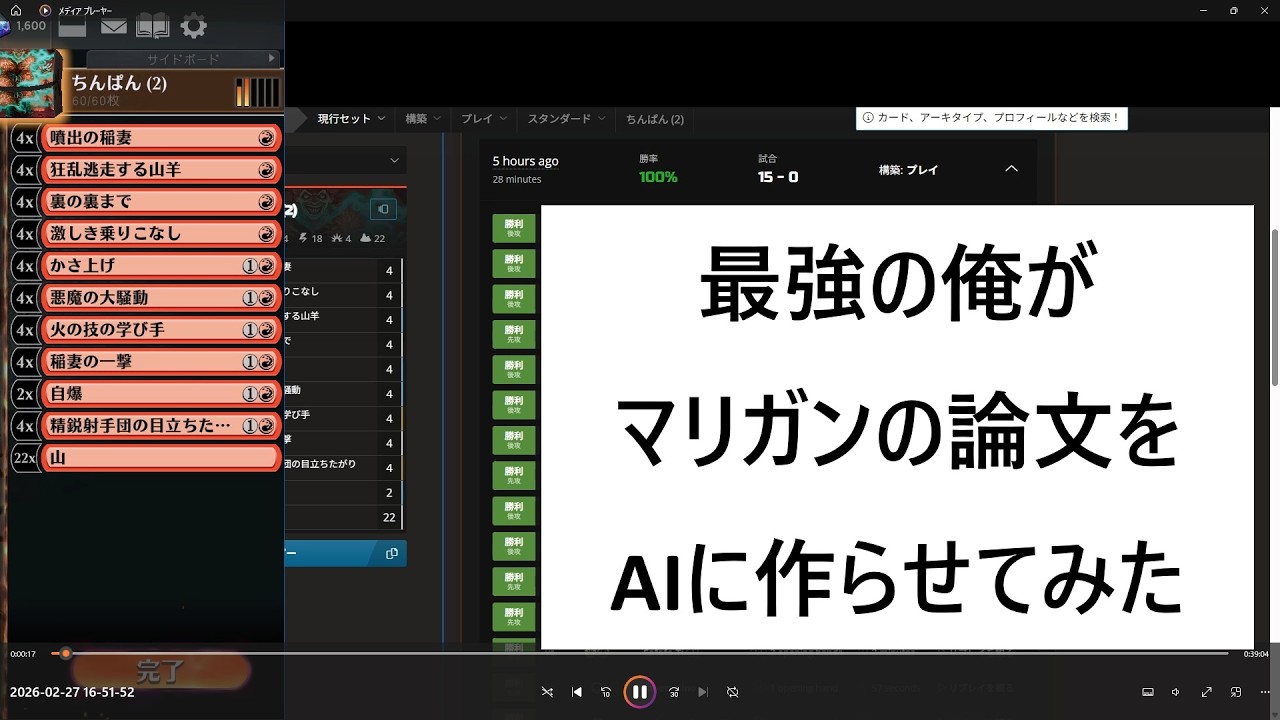This screenshot has width=1280, height=720.
Task: Open the Media Player home icon
Action: tap(15, 10)
